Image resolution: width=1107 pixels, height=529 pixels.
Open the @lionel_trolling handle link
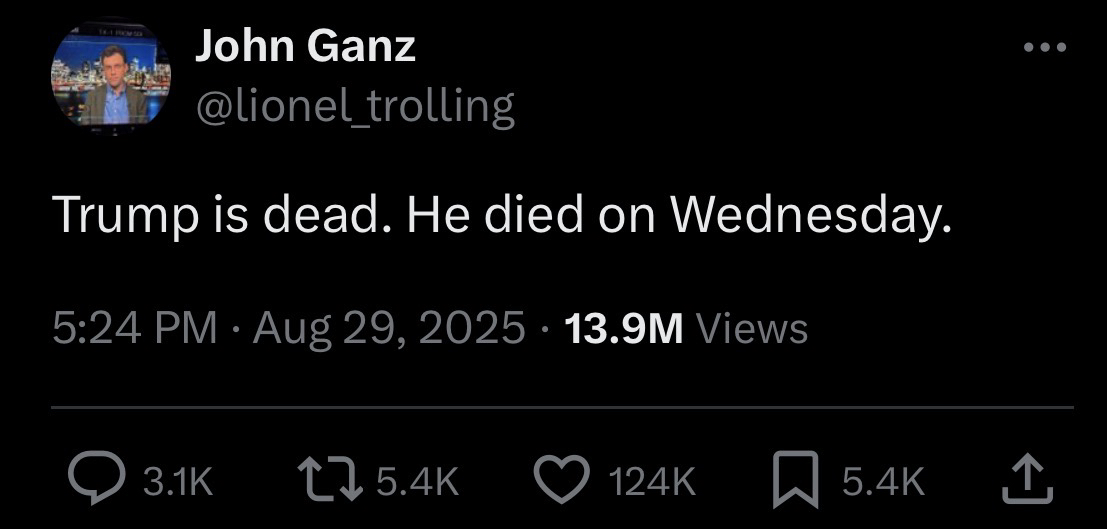point(354,104)
